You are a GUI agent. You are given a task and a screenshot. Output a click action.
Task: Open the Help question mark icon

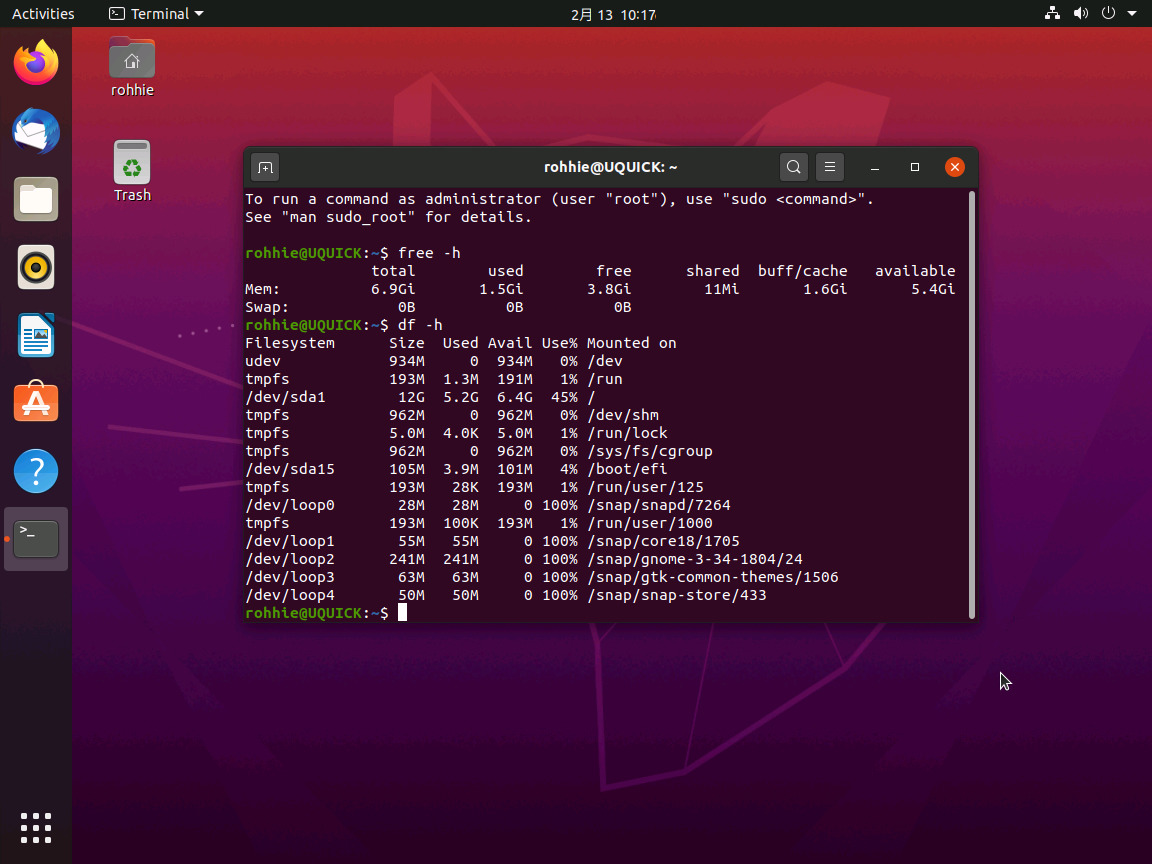pyautogui.click(x=36, y=471)
